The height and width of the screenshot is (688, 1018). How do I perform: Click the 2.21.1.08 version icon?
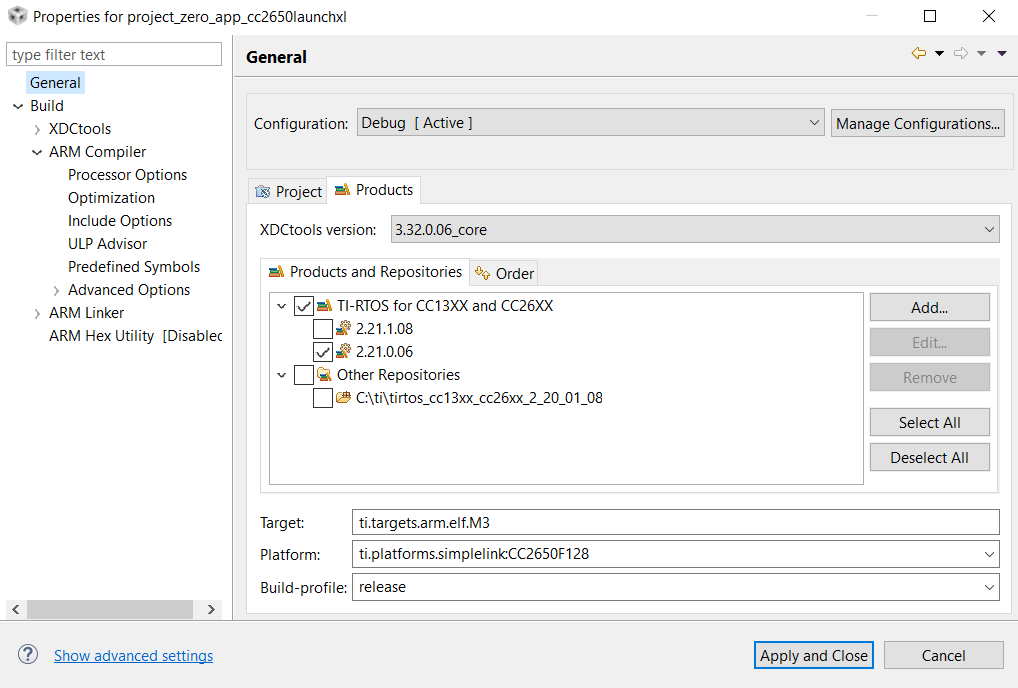tap(343, 328)
